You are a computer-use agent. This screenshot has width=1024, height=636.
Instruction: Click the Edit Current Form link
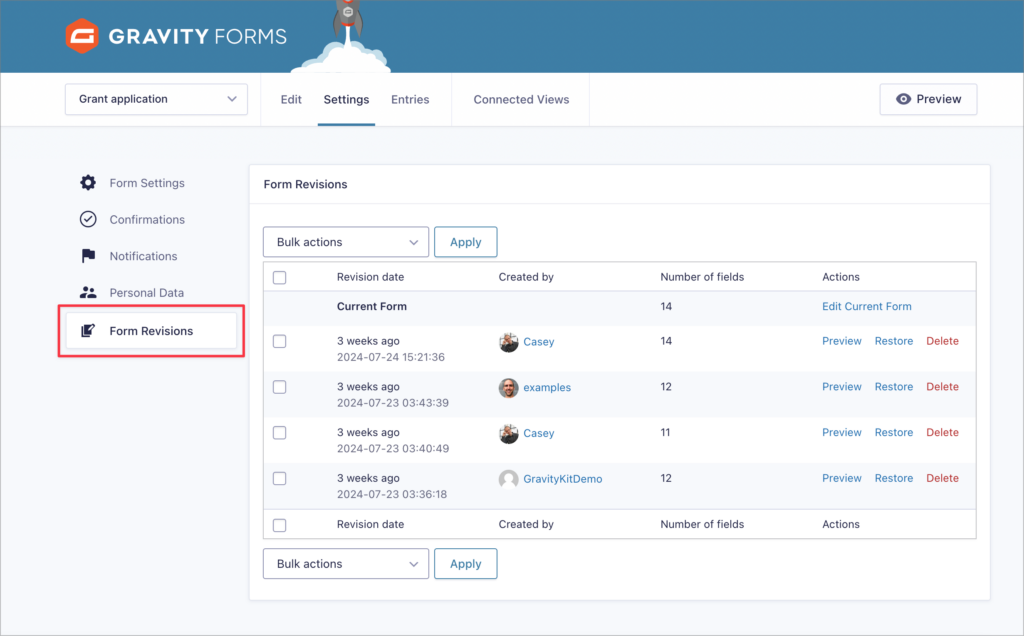(867, 306)
